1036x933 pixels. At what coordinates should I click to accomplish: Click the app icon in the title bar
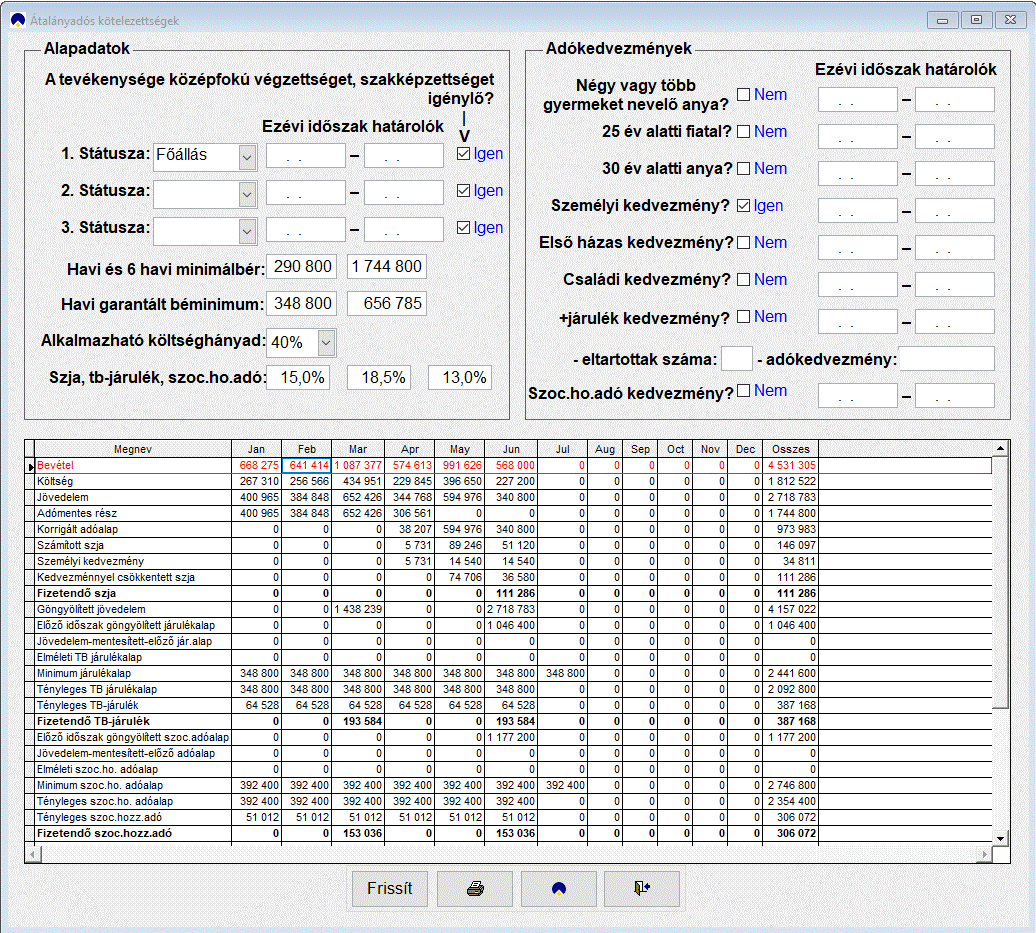(18, 20)
